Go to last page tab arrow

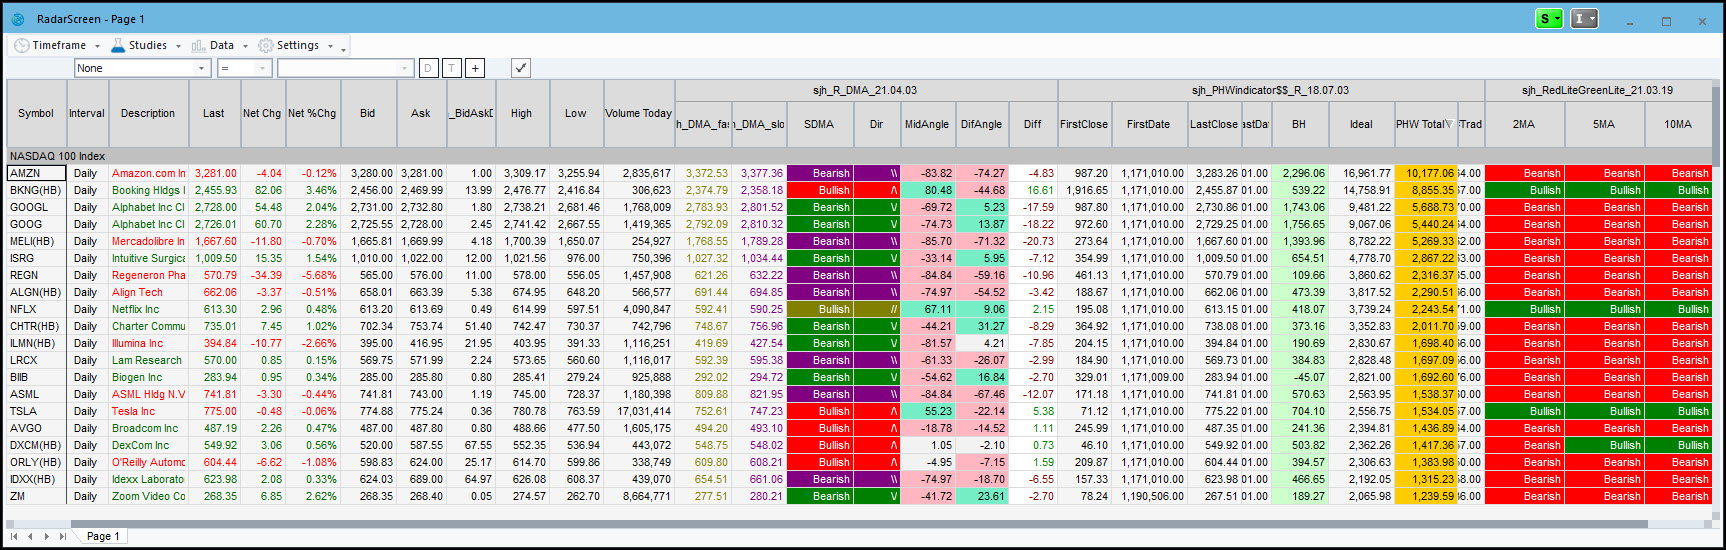pyautogui.click(x=62, y=536)
